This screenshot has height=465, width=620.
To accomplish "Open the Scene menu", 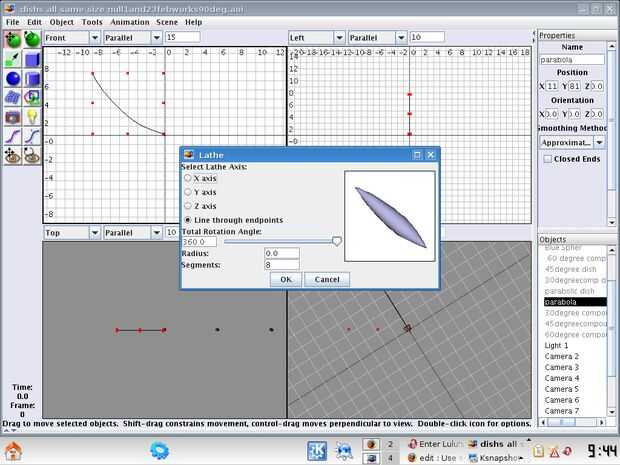I will pyautogui.click(x=167, y=22).
